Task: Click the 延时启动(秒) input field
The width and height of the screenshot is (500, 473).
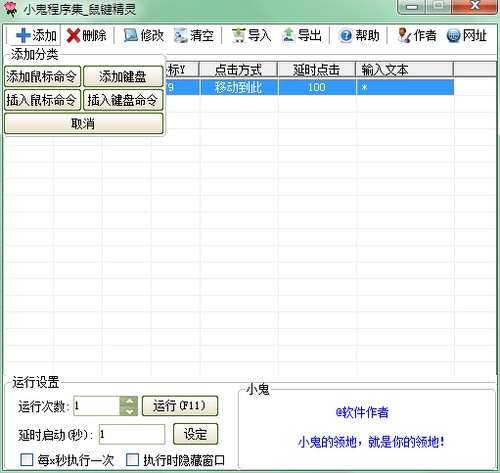Action: [132, 434]
